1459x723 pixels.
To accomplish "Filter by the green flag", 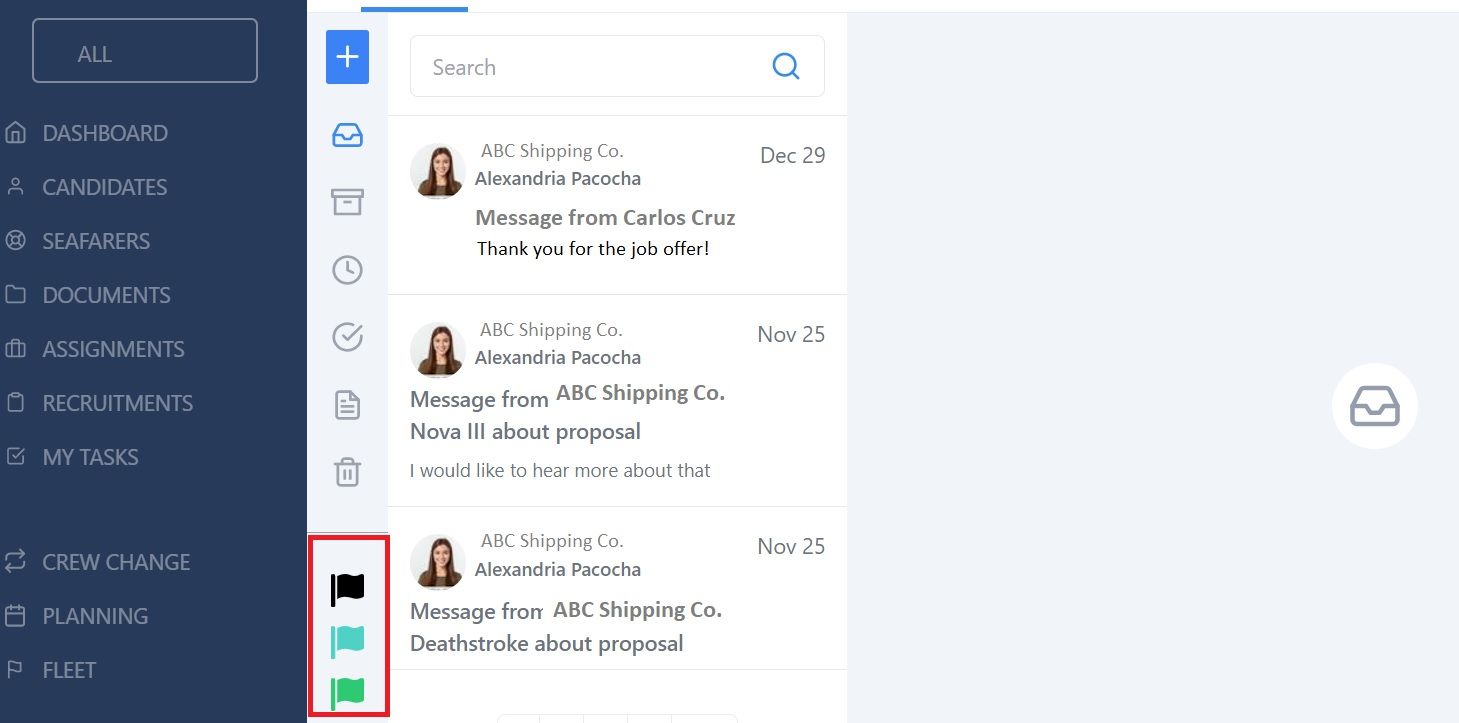I will 348,693.
